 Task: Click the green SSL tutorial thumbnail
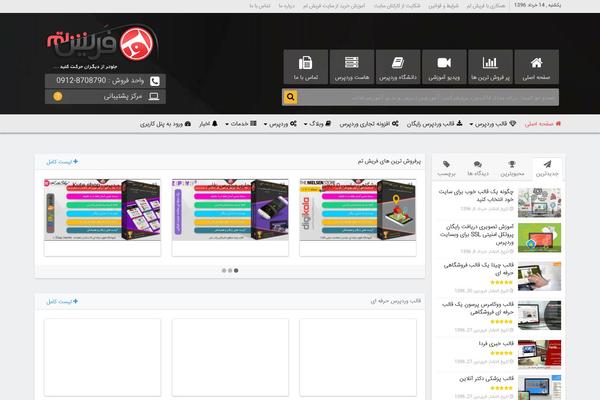[540, 238]
